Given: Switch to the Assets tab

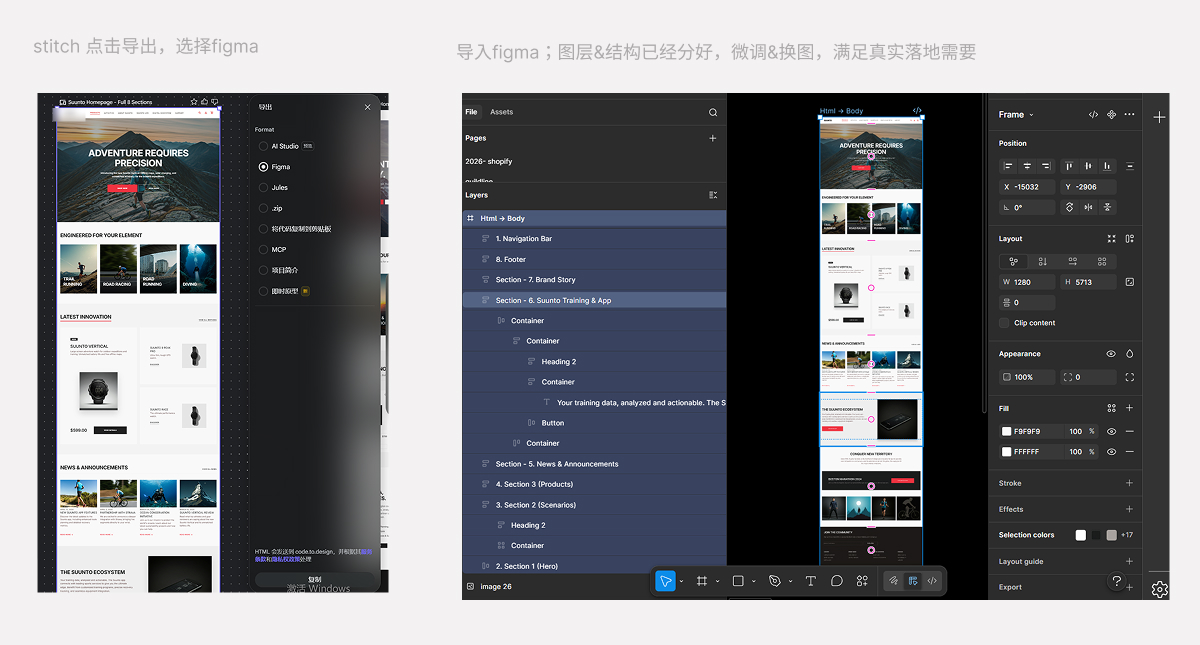Looking at the screenshot, I should 501,112.
